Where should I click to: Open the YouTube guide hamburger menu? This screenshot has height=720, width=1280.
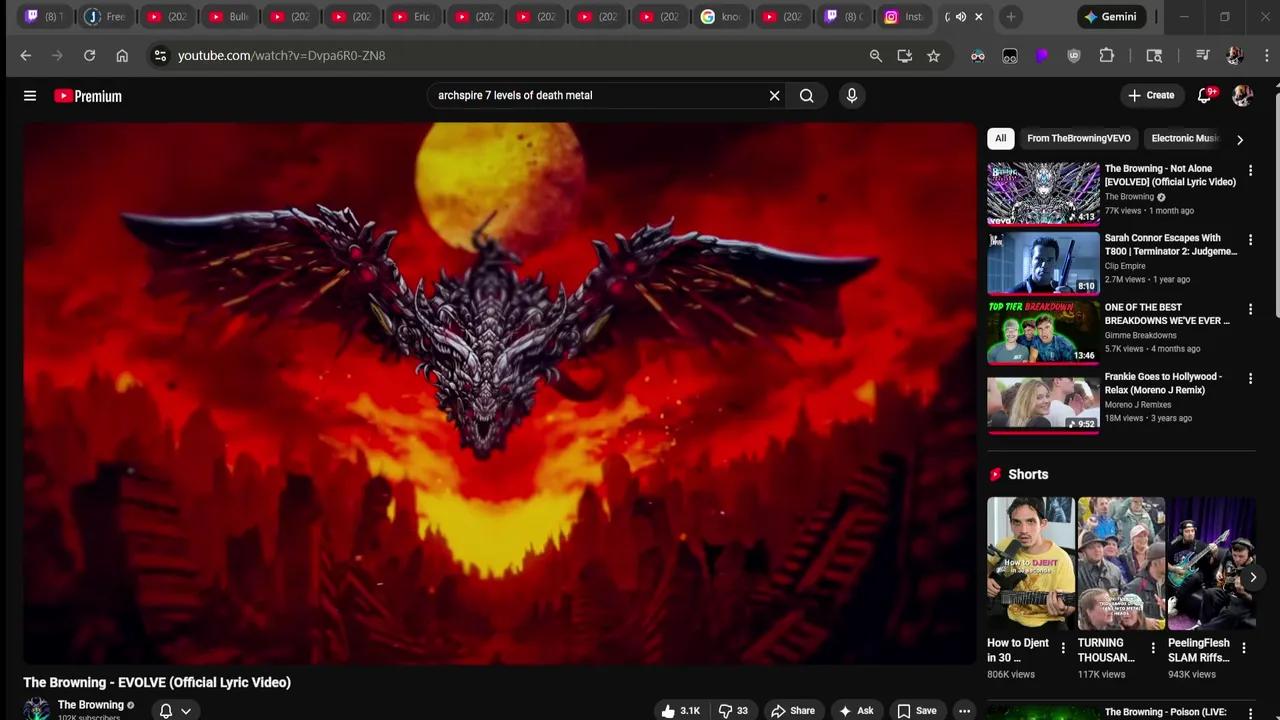tap(30, 96)
